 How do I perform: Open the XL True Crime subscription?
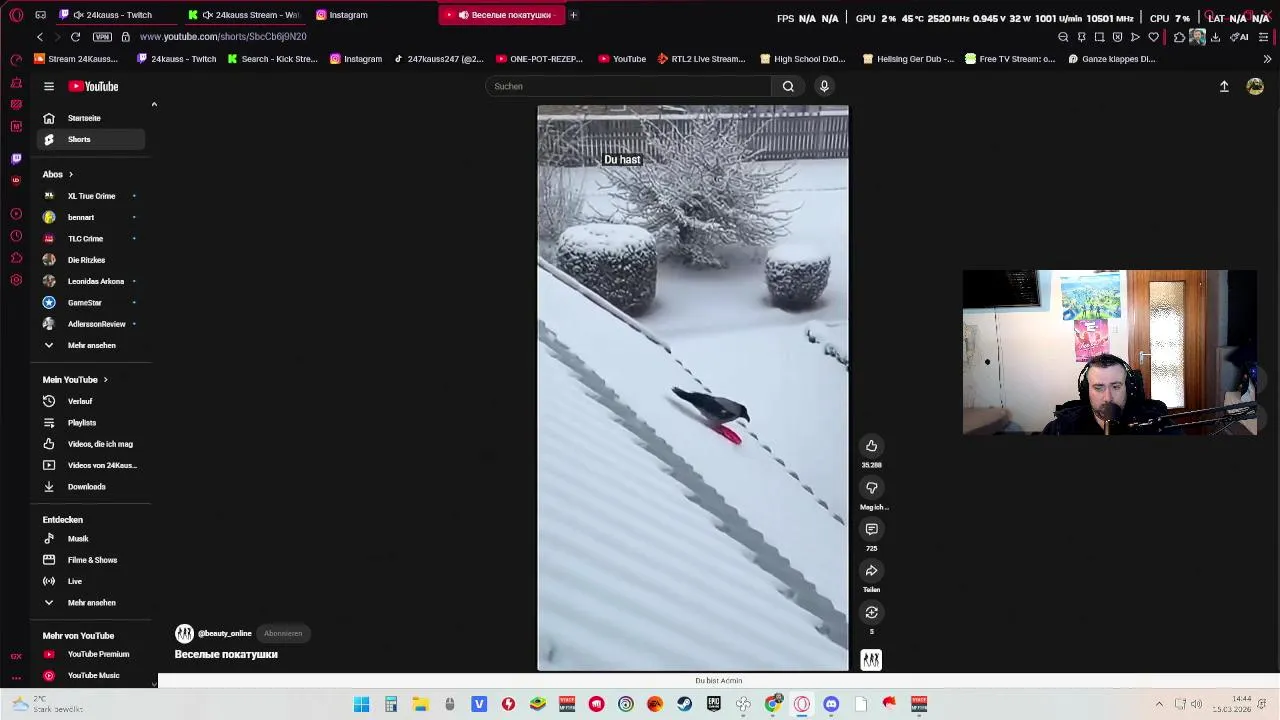tap(91, 196)
